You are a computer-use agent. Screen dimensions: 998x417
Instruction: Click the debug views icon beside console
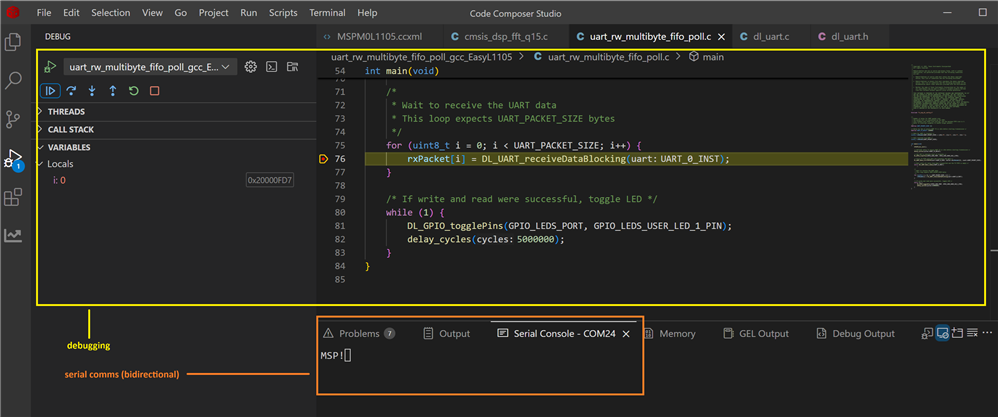coord(292,66)
